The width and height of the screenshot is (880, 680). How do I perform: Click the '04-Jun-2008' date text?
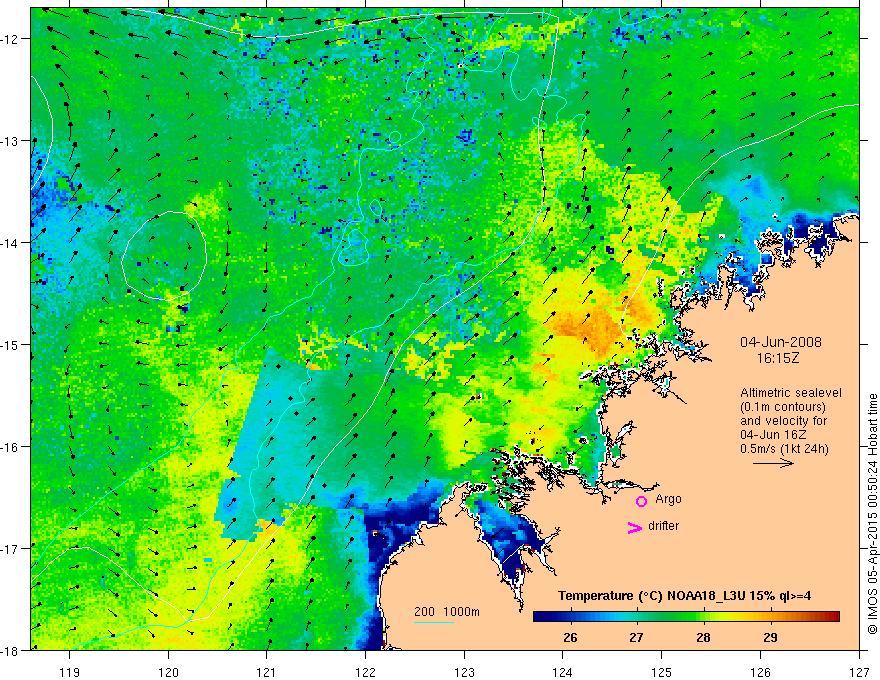click(x=781, y=342)
